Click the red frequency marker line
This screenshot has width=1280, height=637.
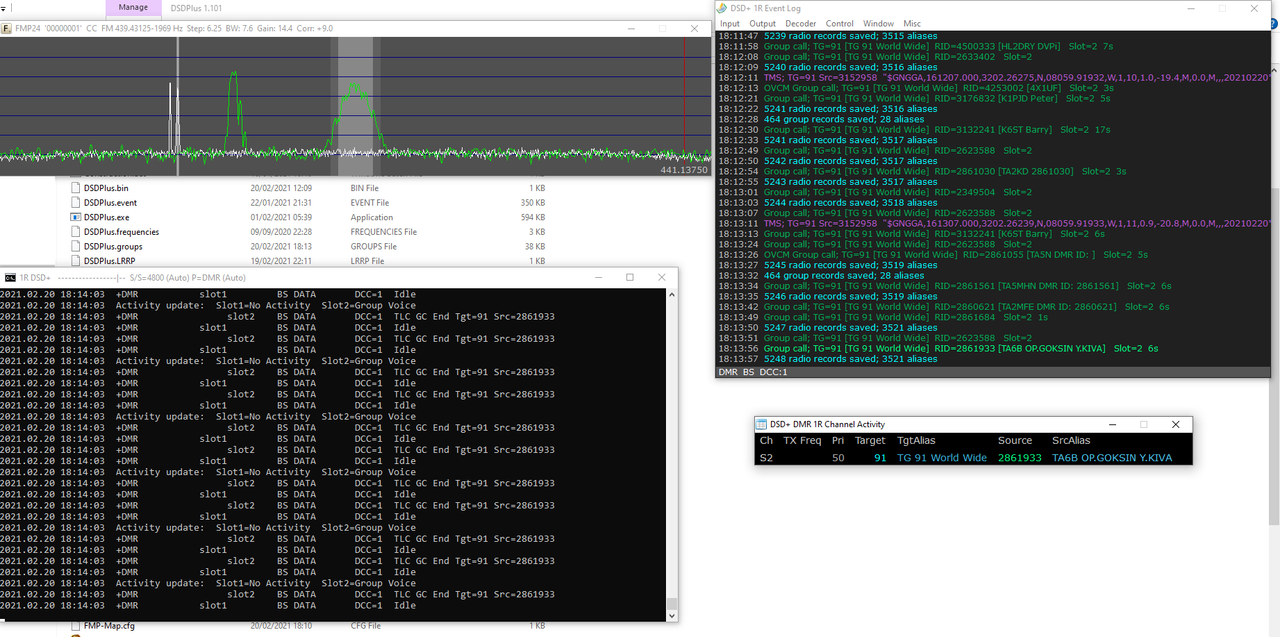[684, 100]
